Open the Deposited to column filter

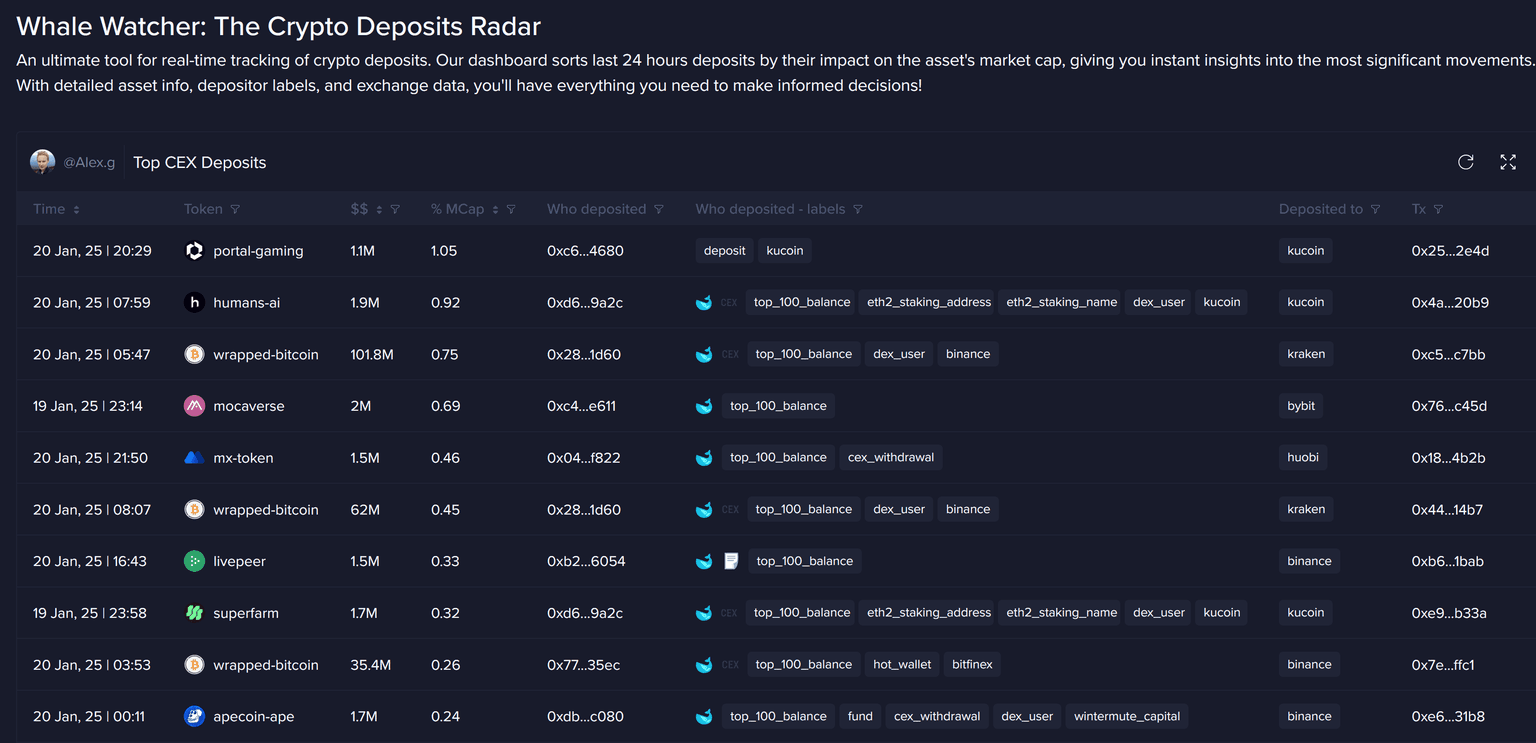click(x=1375, y=210)
